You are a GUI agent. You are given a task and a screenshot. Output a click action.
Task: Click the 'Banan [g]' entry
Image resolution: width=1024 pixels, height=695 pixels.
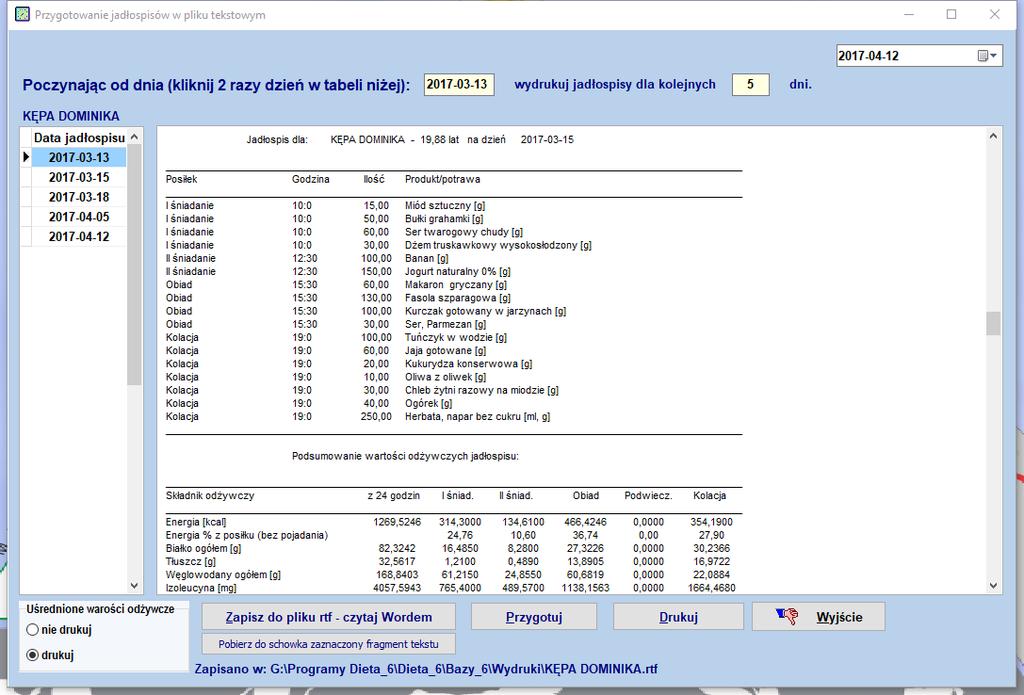pyautogui.click(x=426, y=258)
